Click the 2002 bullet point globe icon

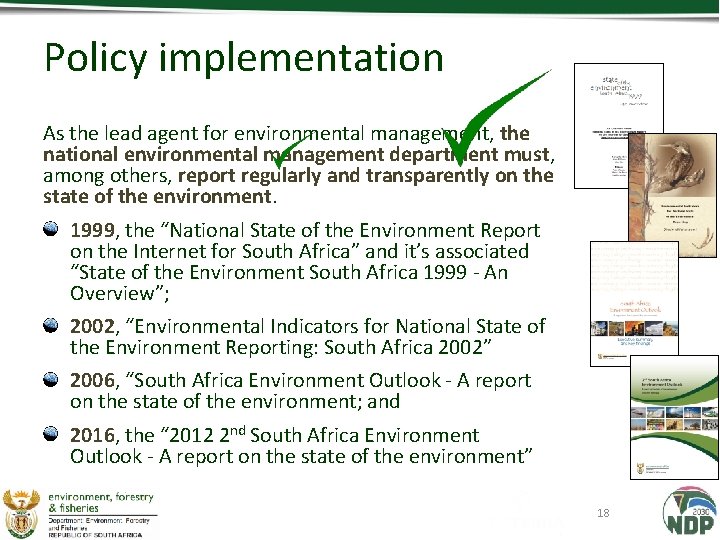[x=51, y=325]
